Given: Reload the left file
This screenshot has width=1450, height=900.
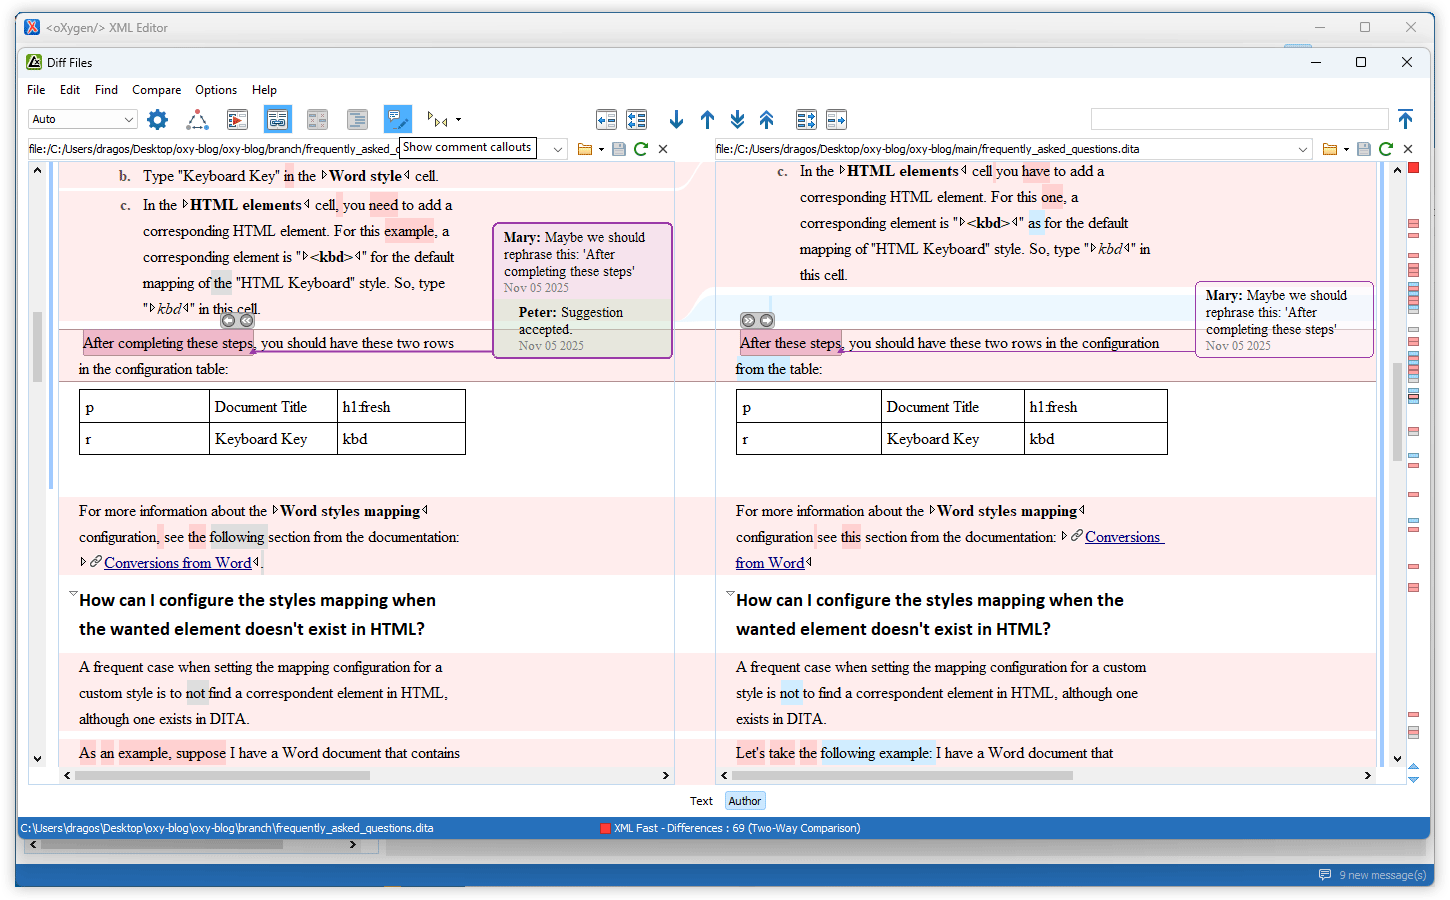Looking at the screenshot, I should point(641,149).
